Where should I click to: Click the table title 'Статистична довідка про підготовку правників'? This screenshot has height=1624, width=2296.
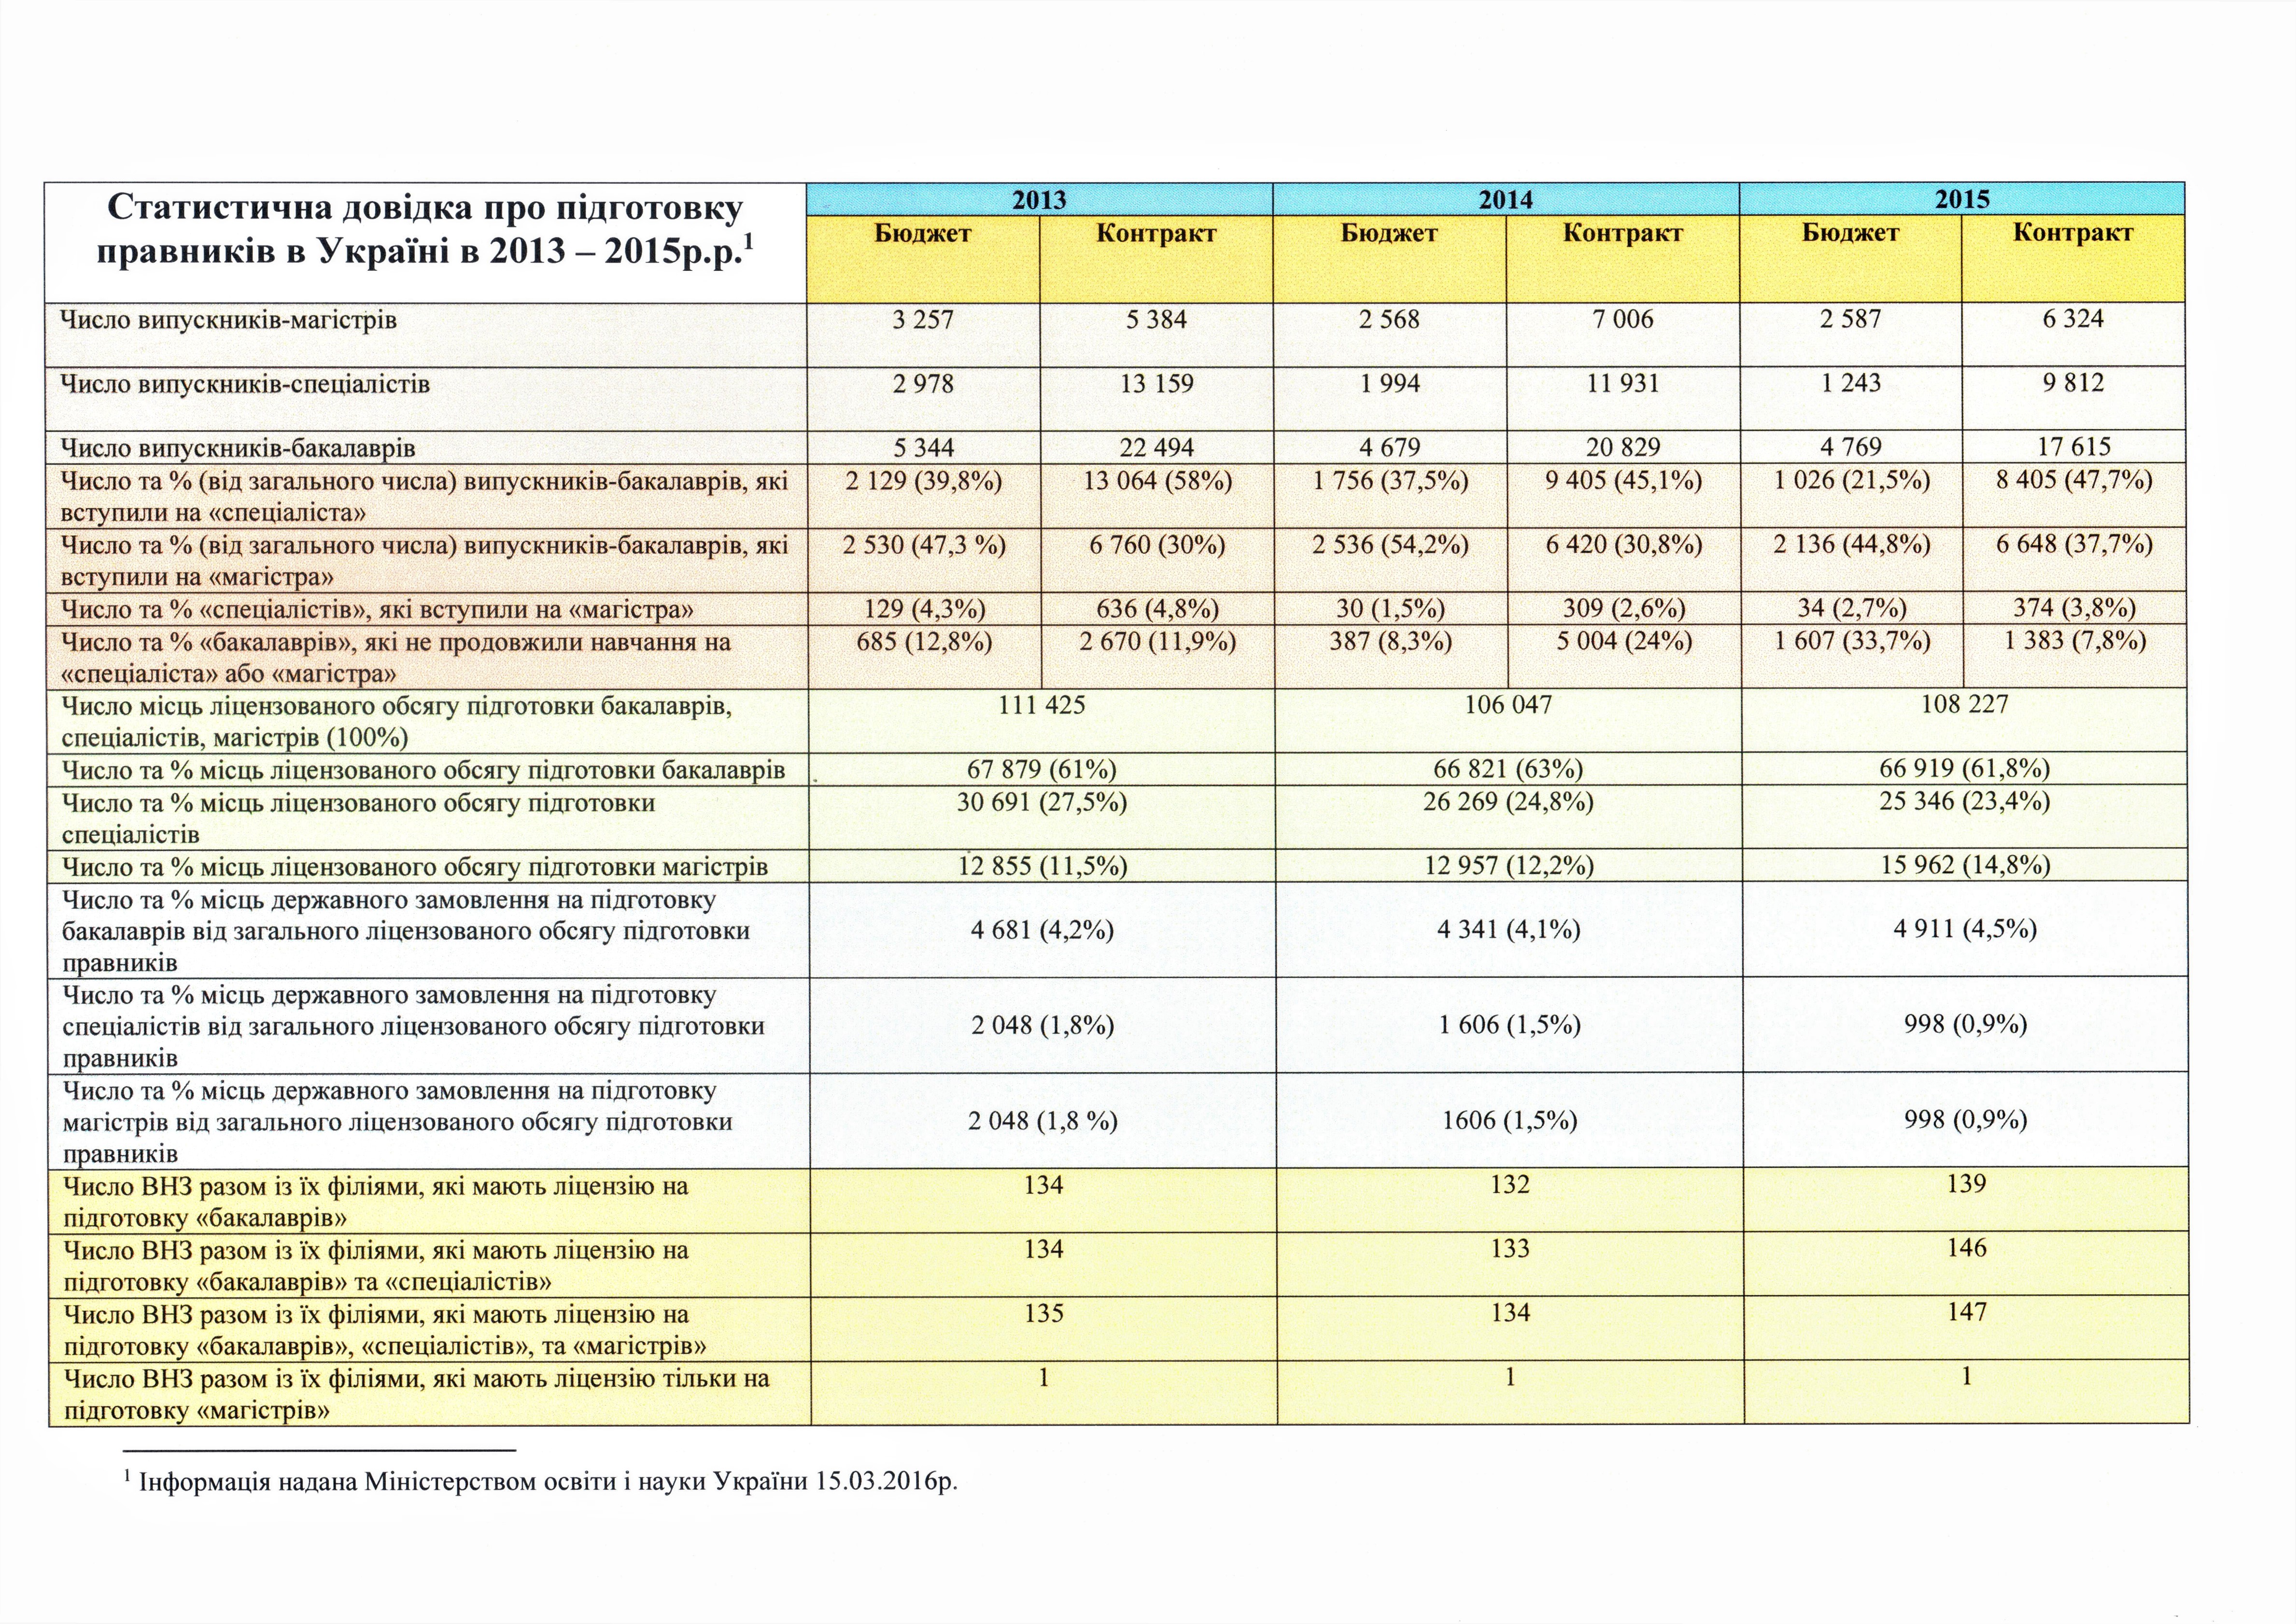click(425, 229)
